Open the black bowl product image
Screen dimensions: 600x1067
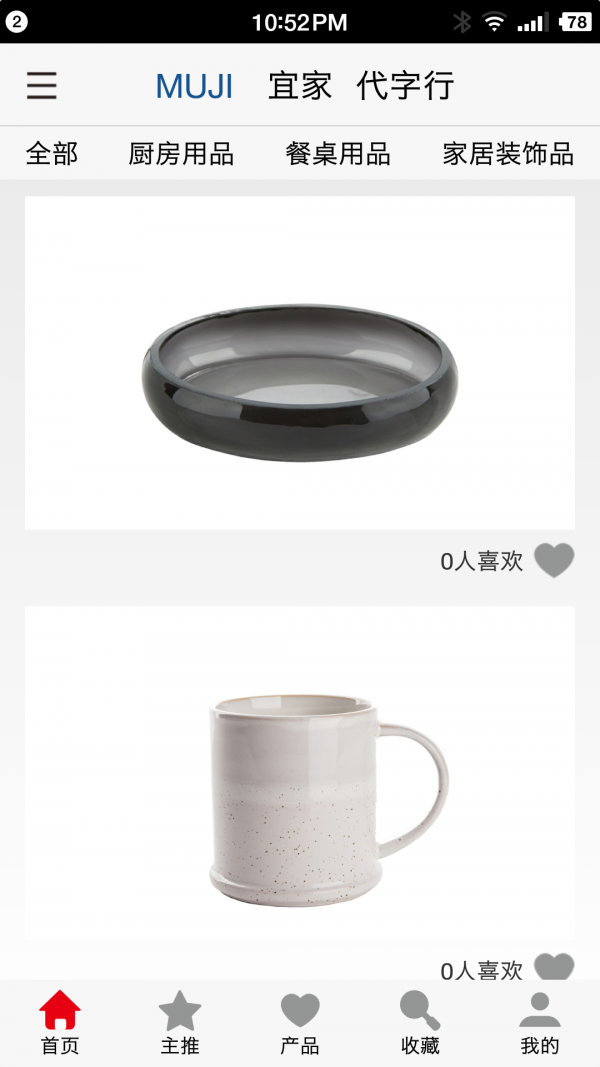(x=300, y=363)
